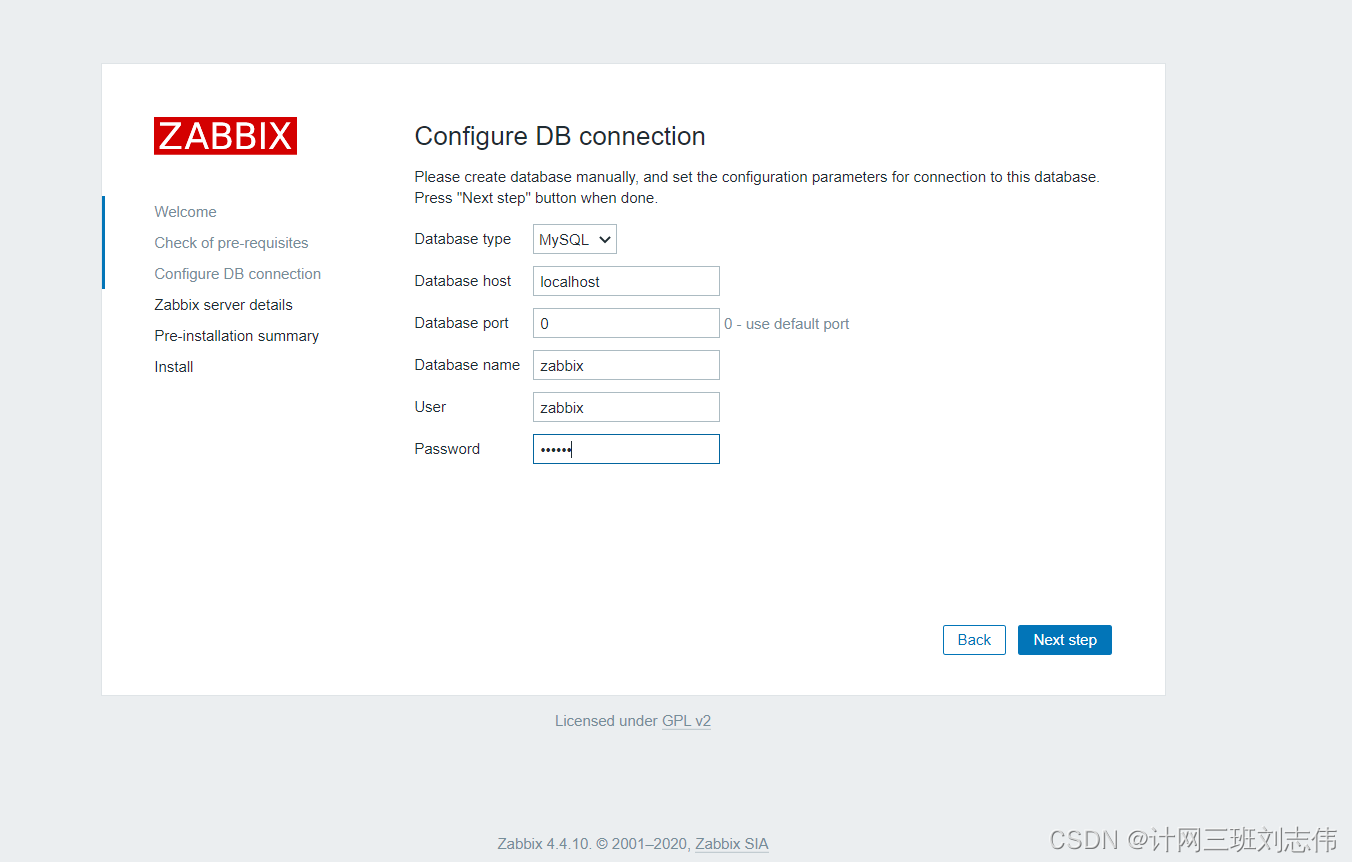The height and width of the screenshot is (862, 1352).
Task: Click the User label
Action: (x=430, y=407)
